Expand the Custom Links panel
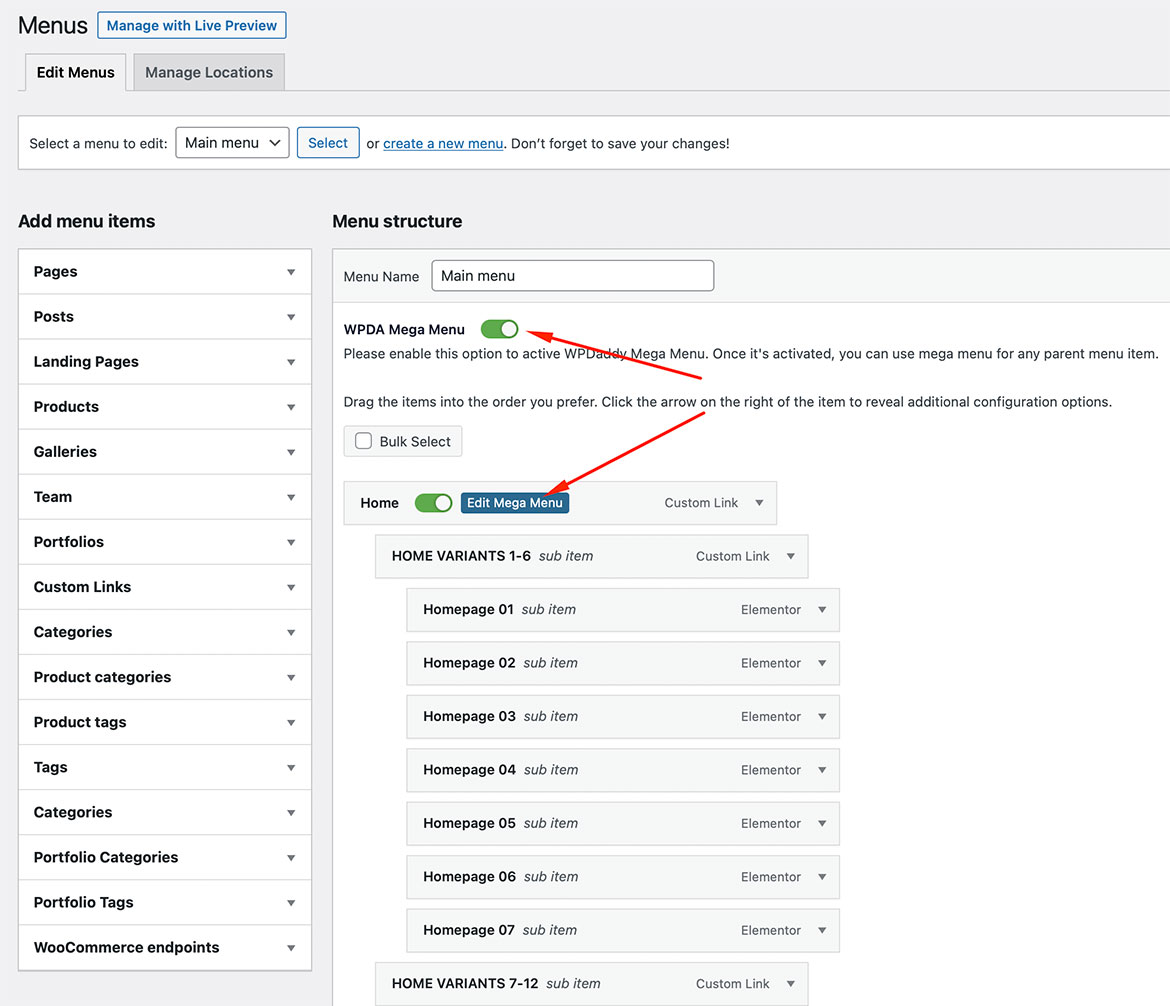1170x1006 pixels. [165, 587]
